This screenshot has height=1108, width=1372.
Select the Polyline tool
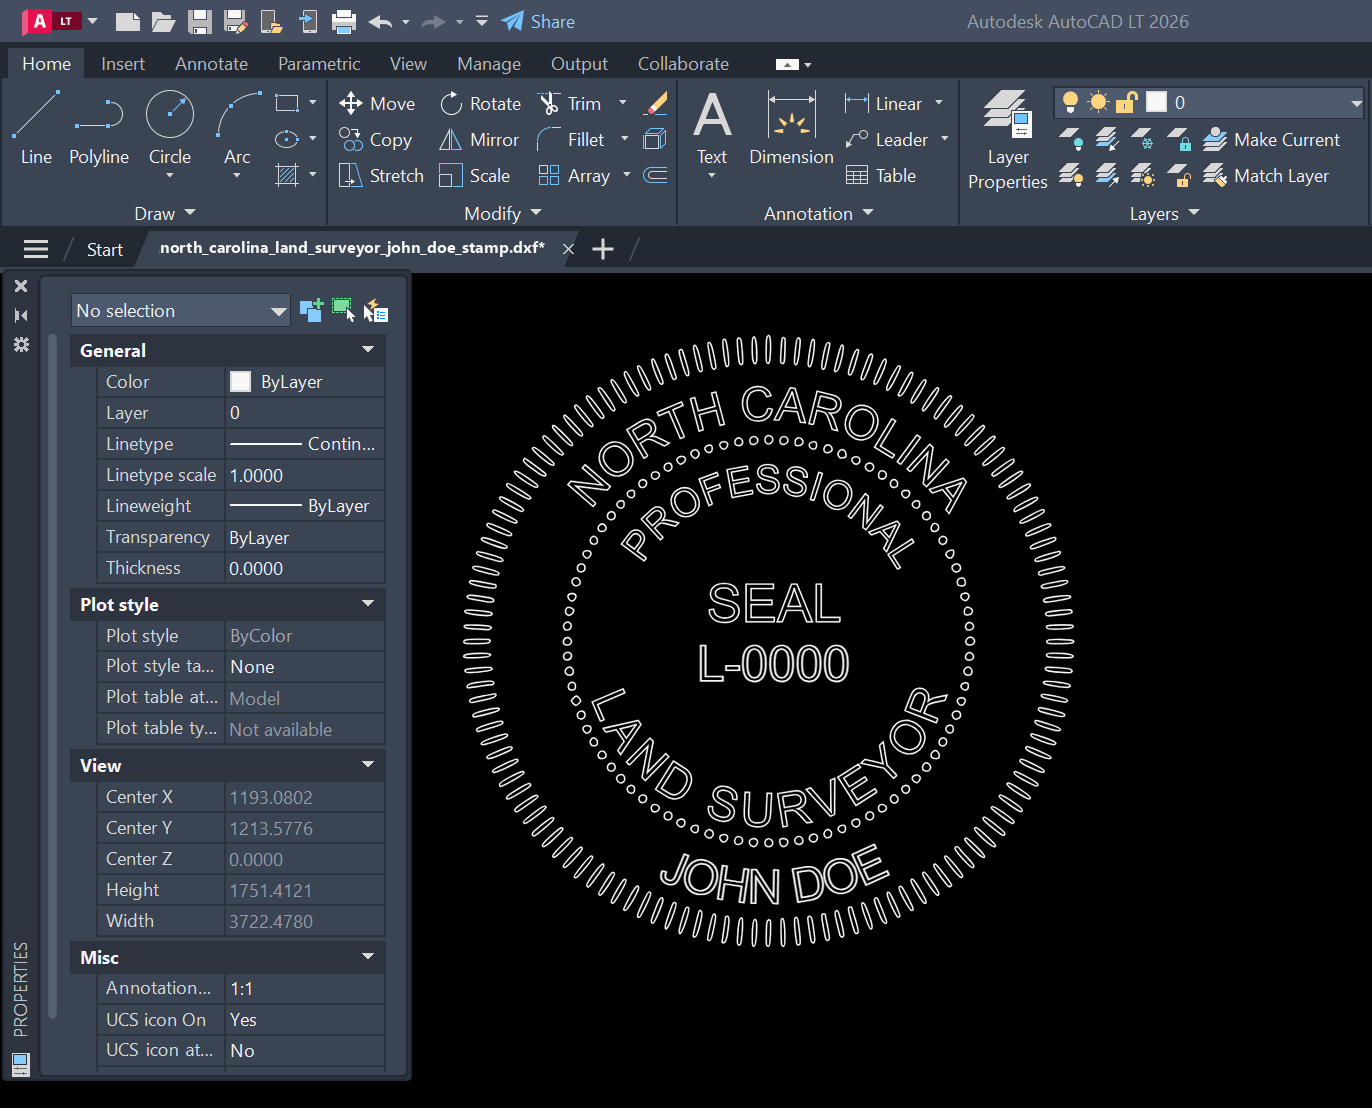(99, 128)
